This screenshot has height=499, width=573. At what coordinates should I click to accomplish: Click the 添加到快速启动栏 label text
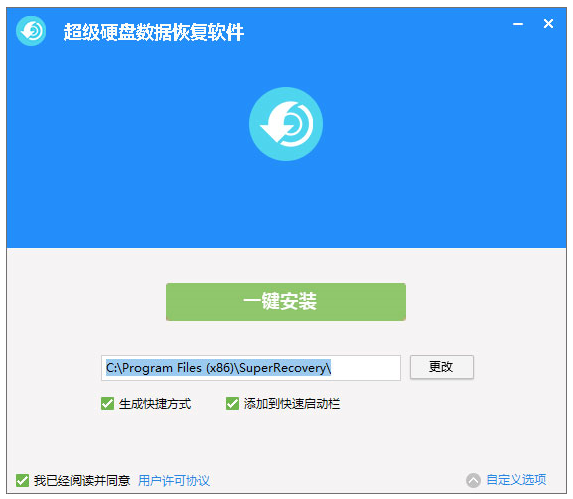tap(292, 404)
